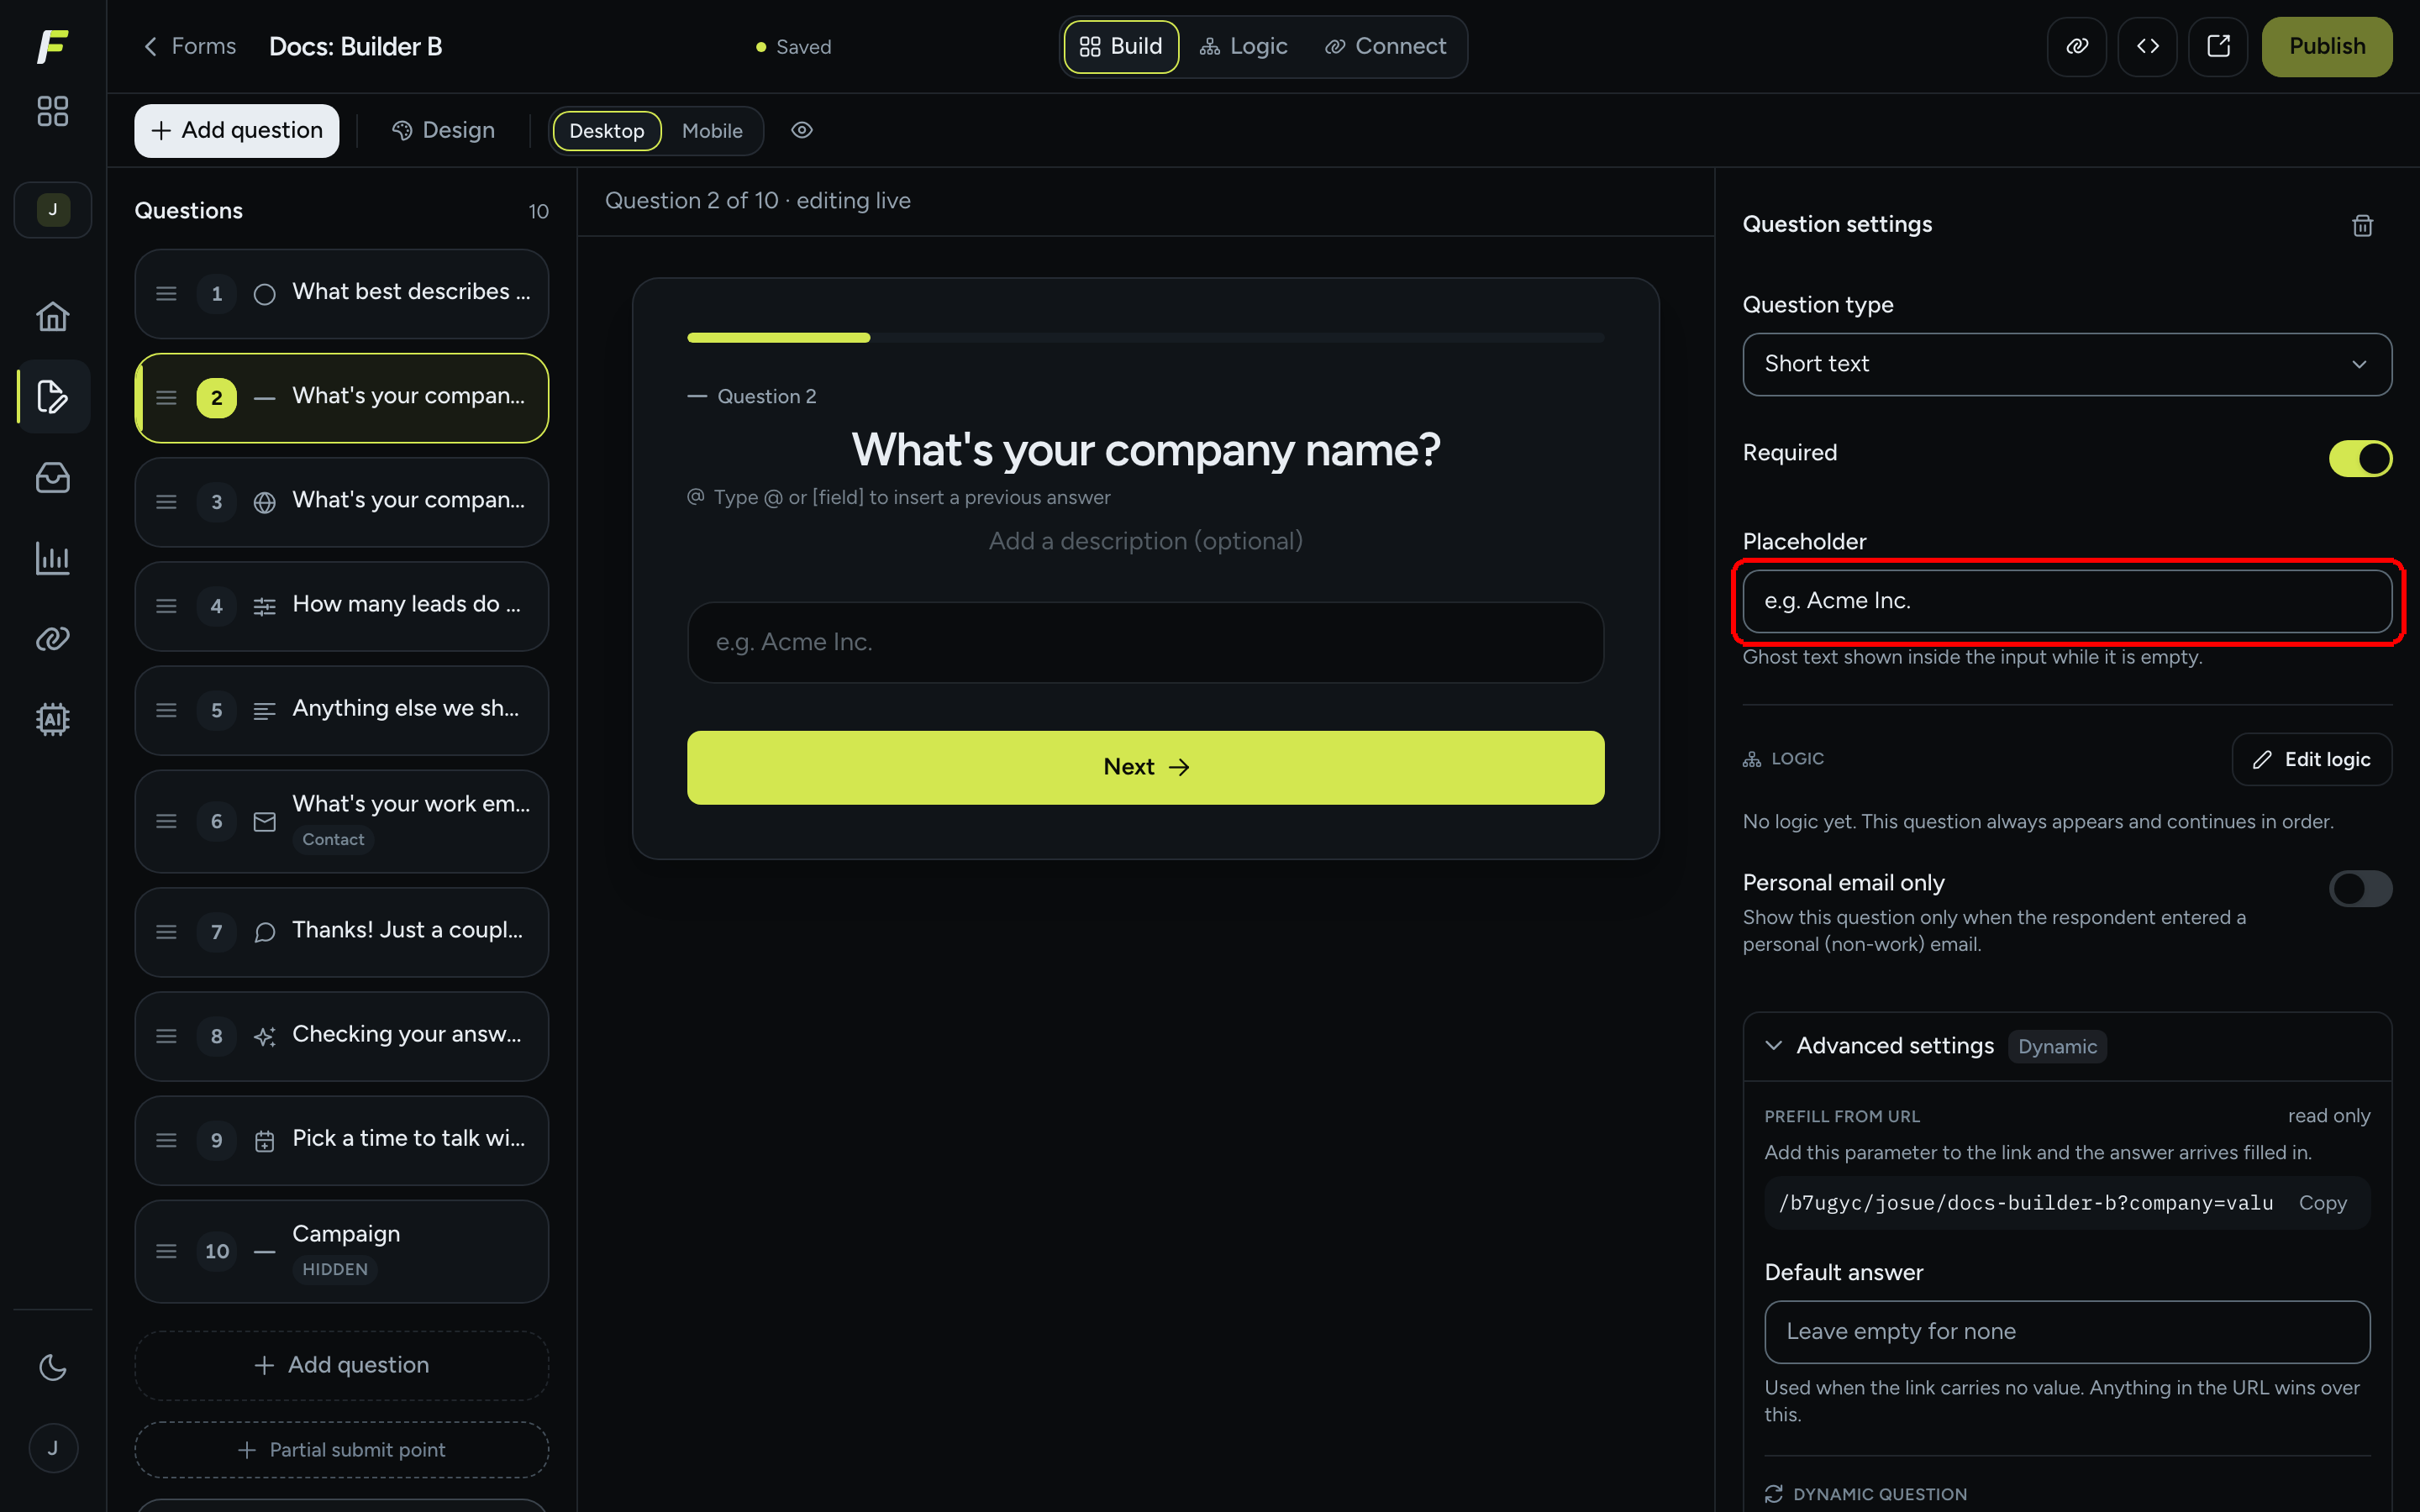The image size is (2420, 1512).
Task: Click the top Add question button
Action: (237, 130)
